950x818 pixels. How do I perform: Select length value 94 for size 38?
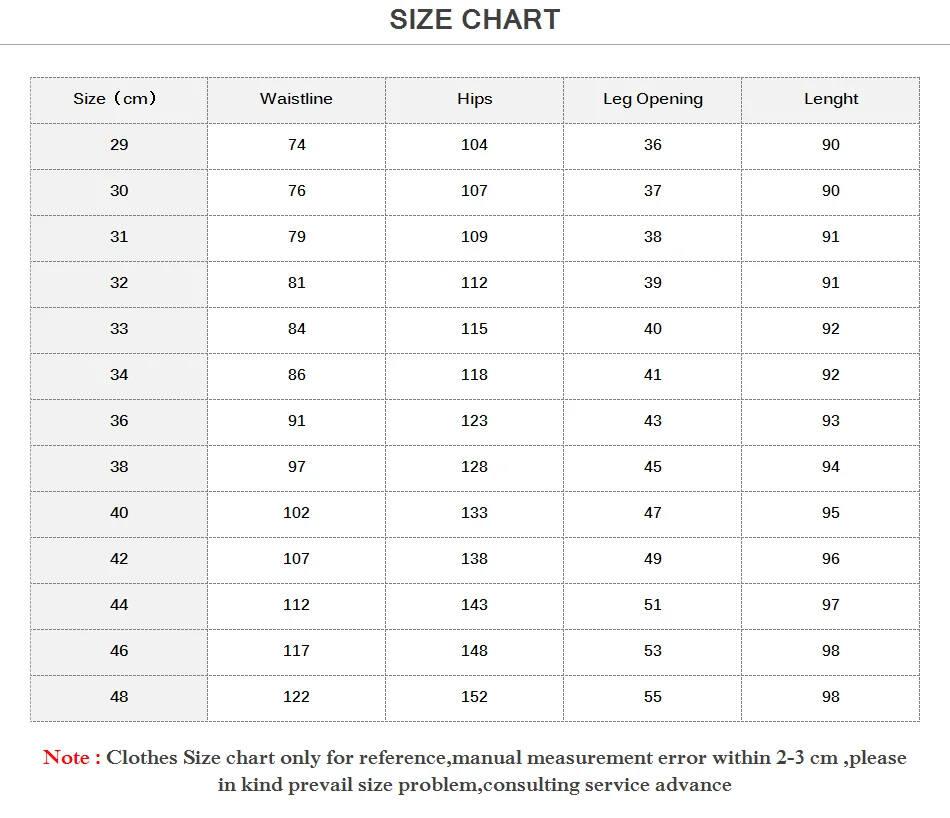[831, 467]
